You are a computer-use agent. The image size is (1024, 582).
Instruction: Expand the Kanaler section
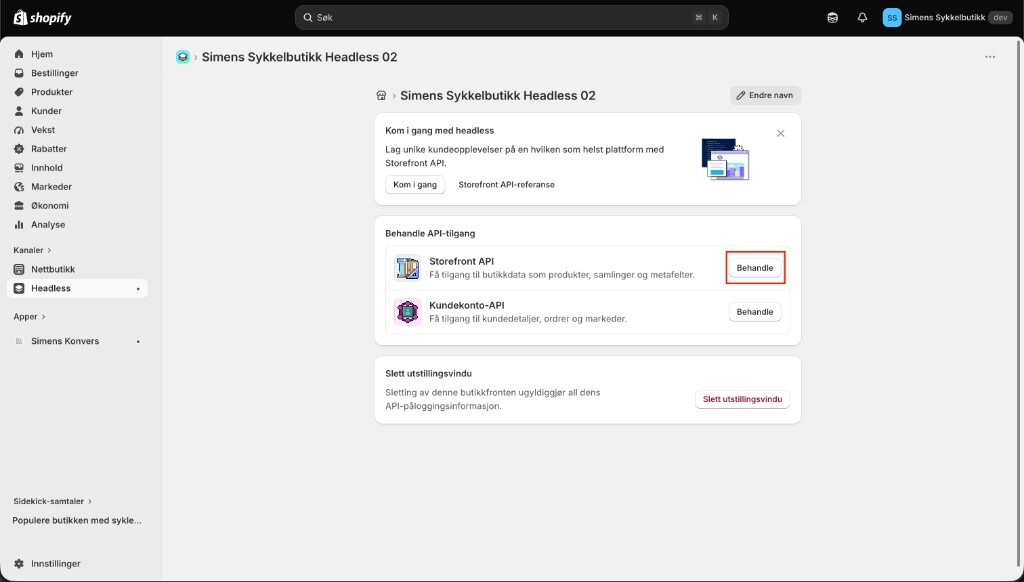(32, 250)
